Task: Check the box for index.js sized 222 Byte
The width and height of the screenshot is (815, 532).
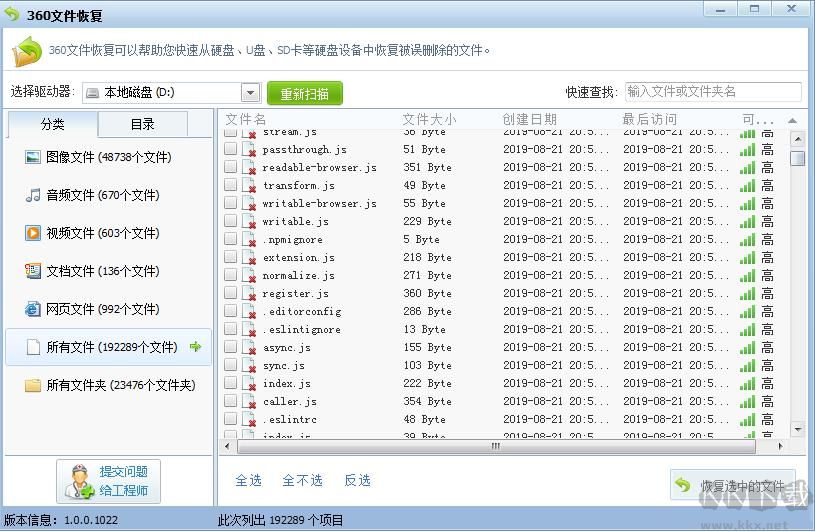Action: pyautogui.click(x=230, y=383)
